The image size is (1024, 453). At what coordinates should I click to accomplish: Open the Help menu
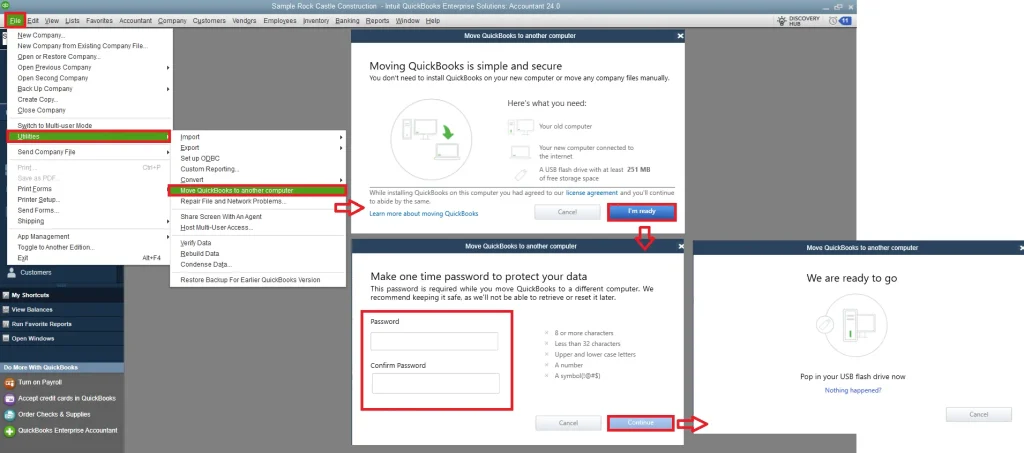433,21
